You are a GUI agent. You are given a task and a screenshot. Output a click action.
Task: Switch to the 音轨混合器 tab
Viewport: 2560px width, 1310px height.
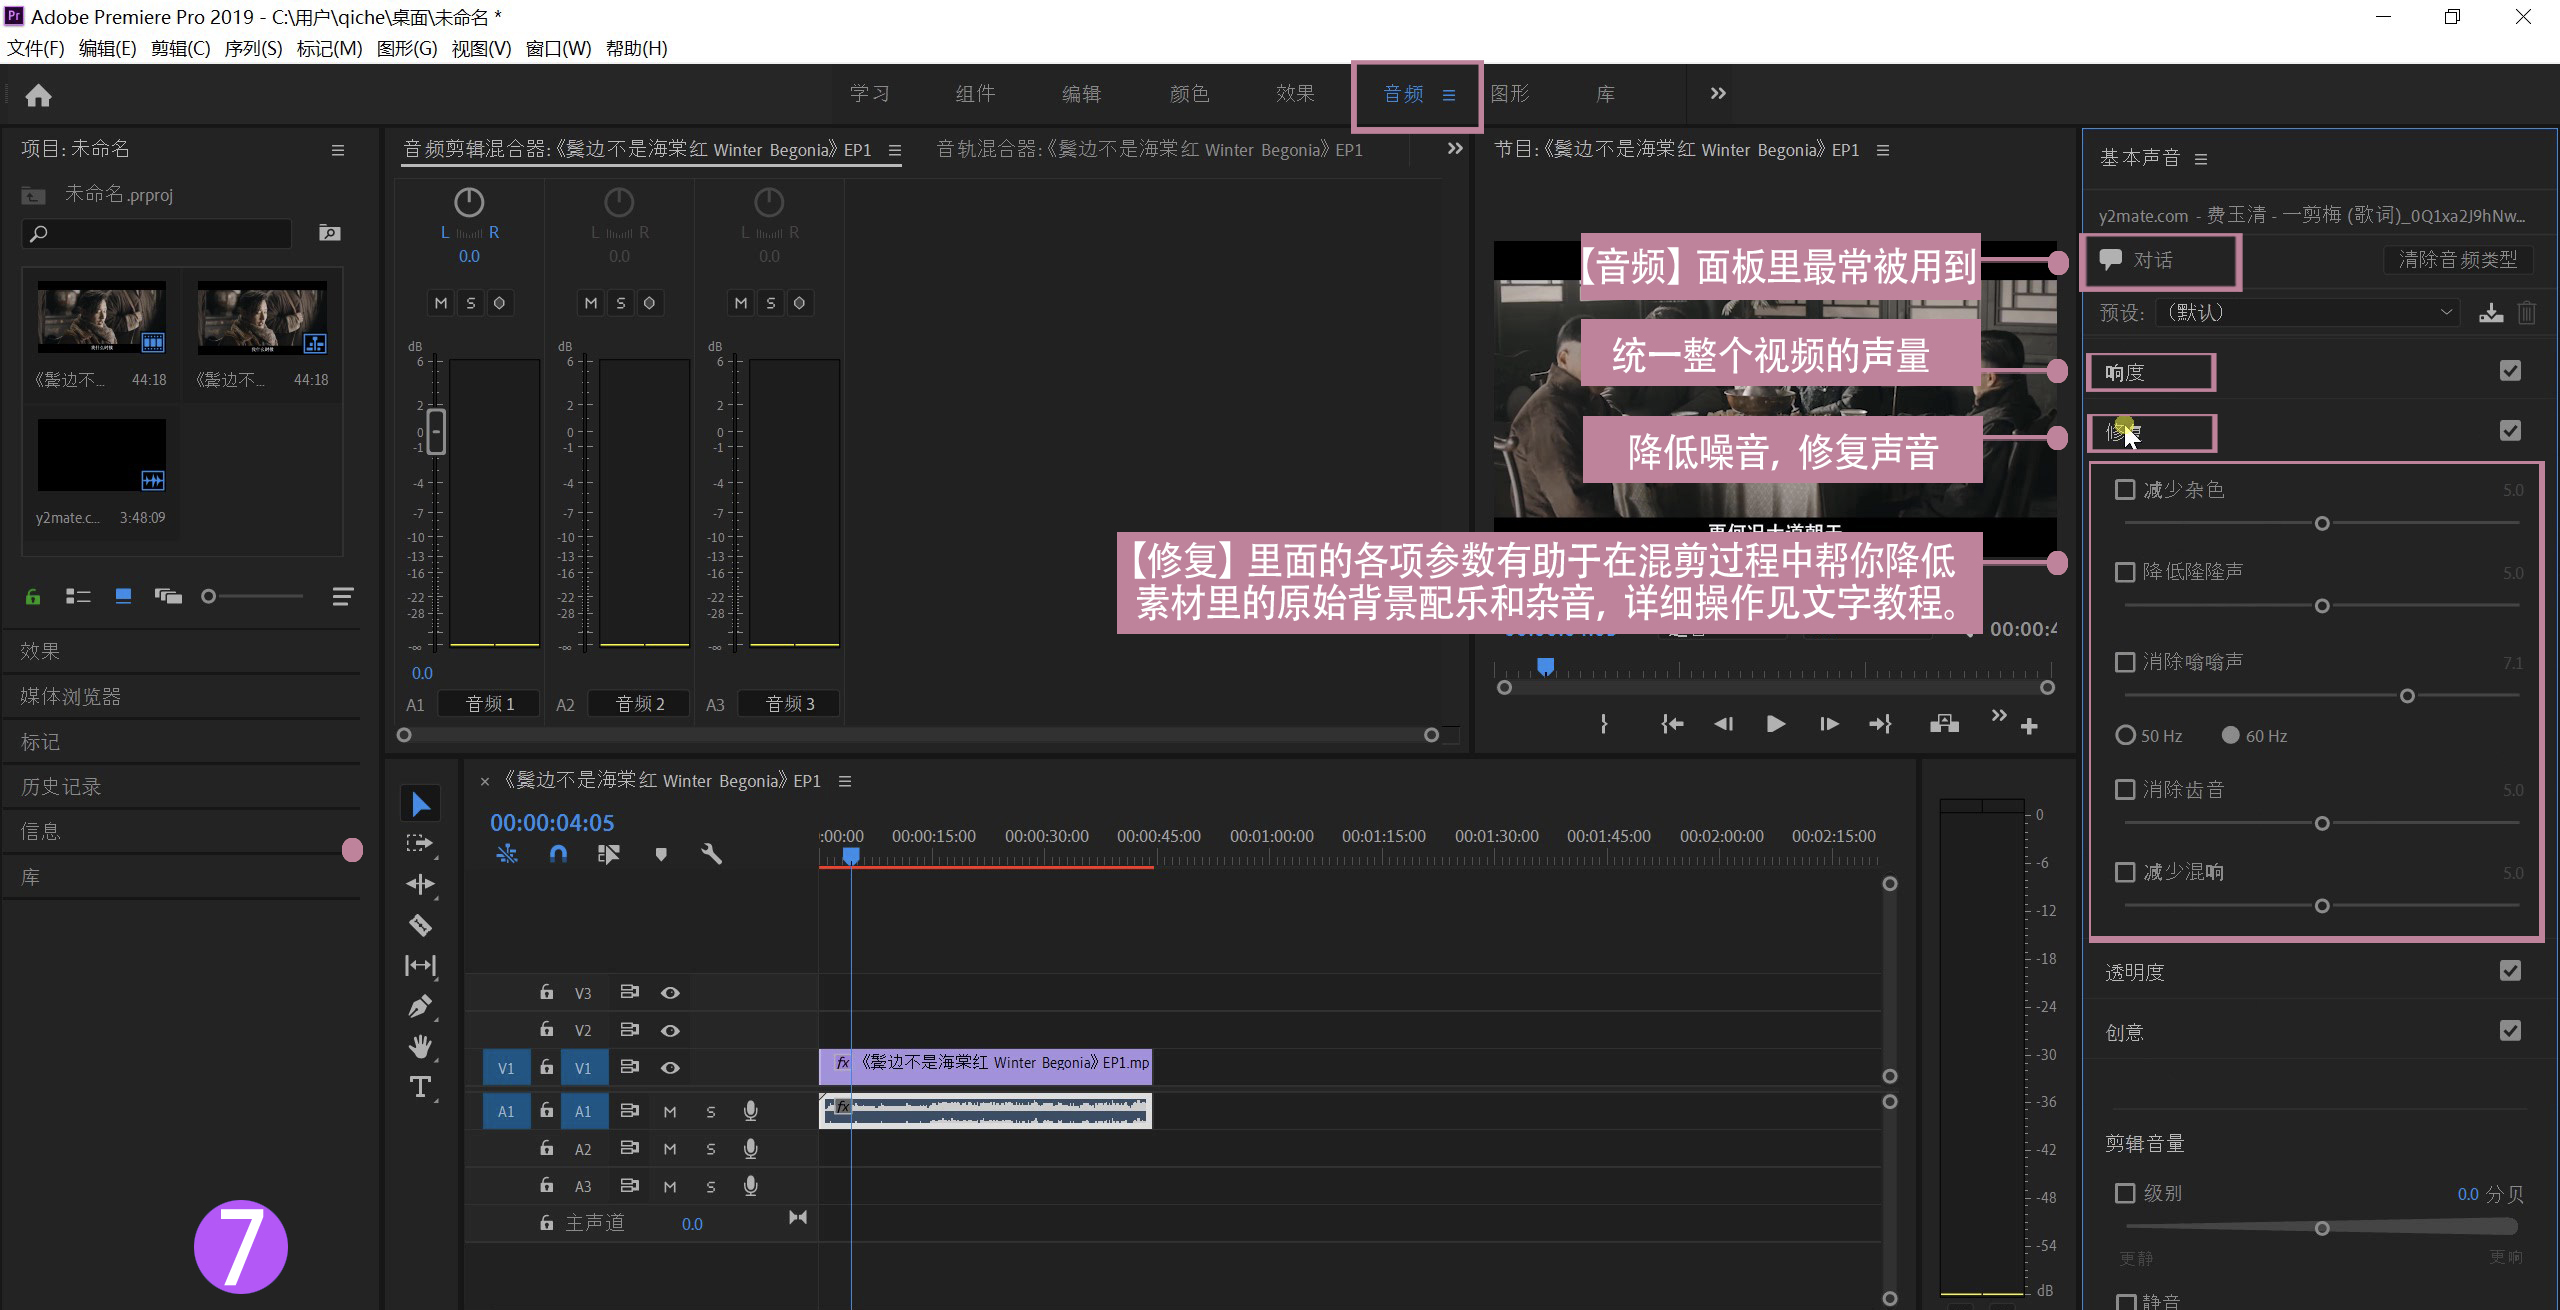[x=1149, y=150]
